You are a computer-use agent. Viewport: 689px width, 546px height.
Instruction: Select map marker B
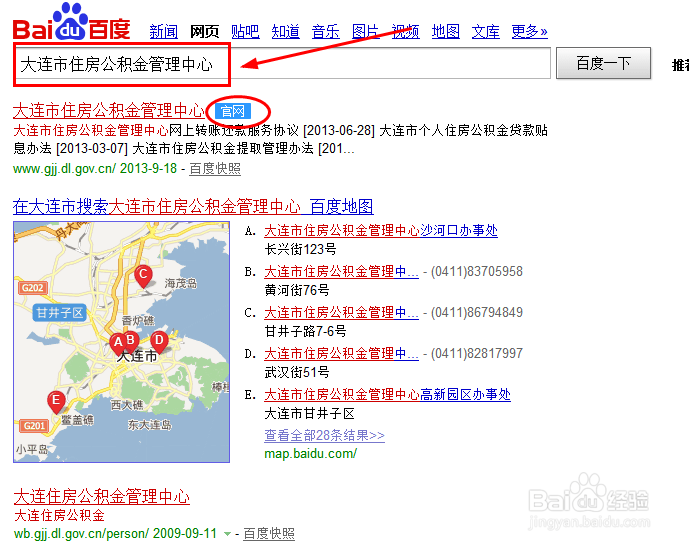[131, 341]
